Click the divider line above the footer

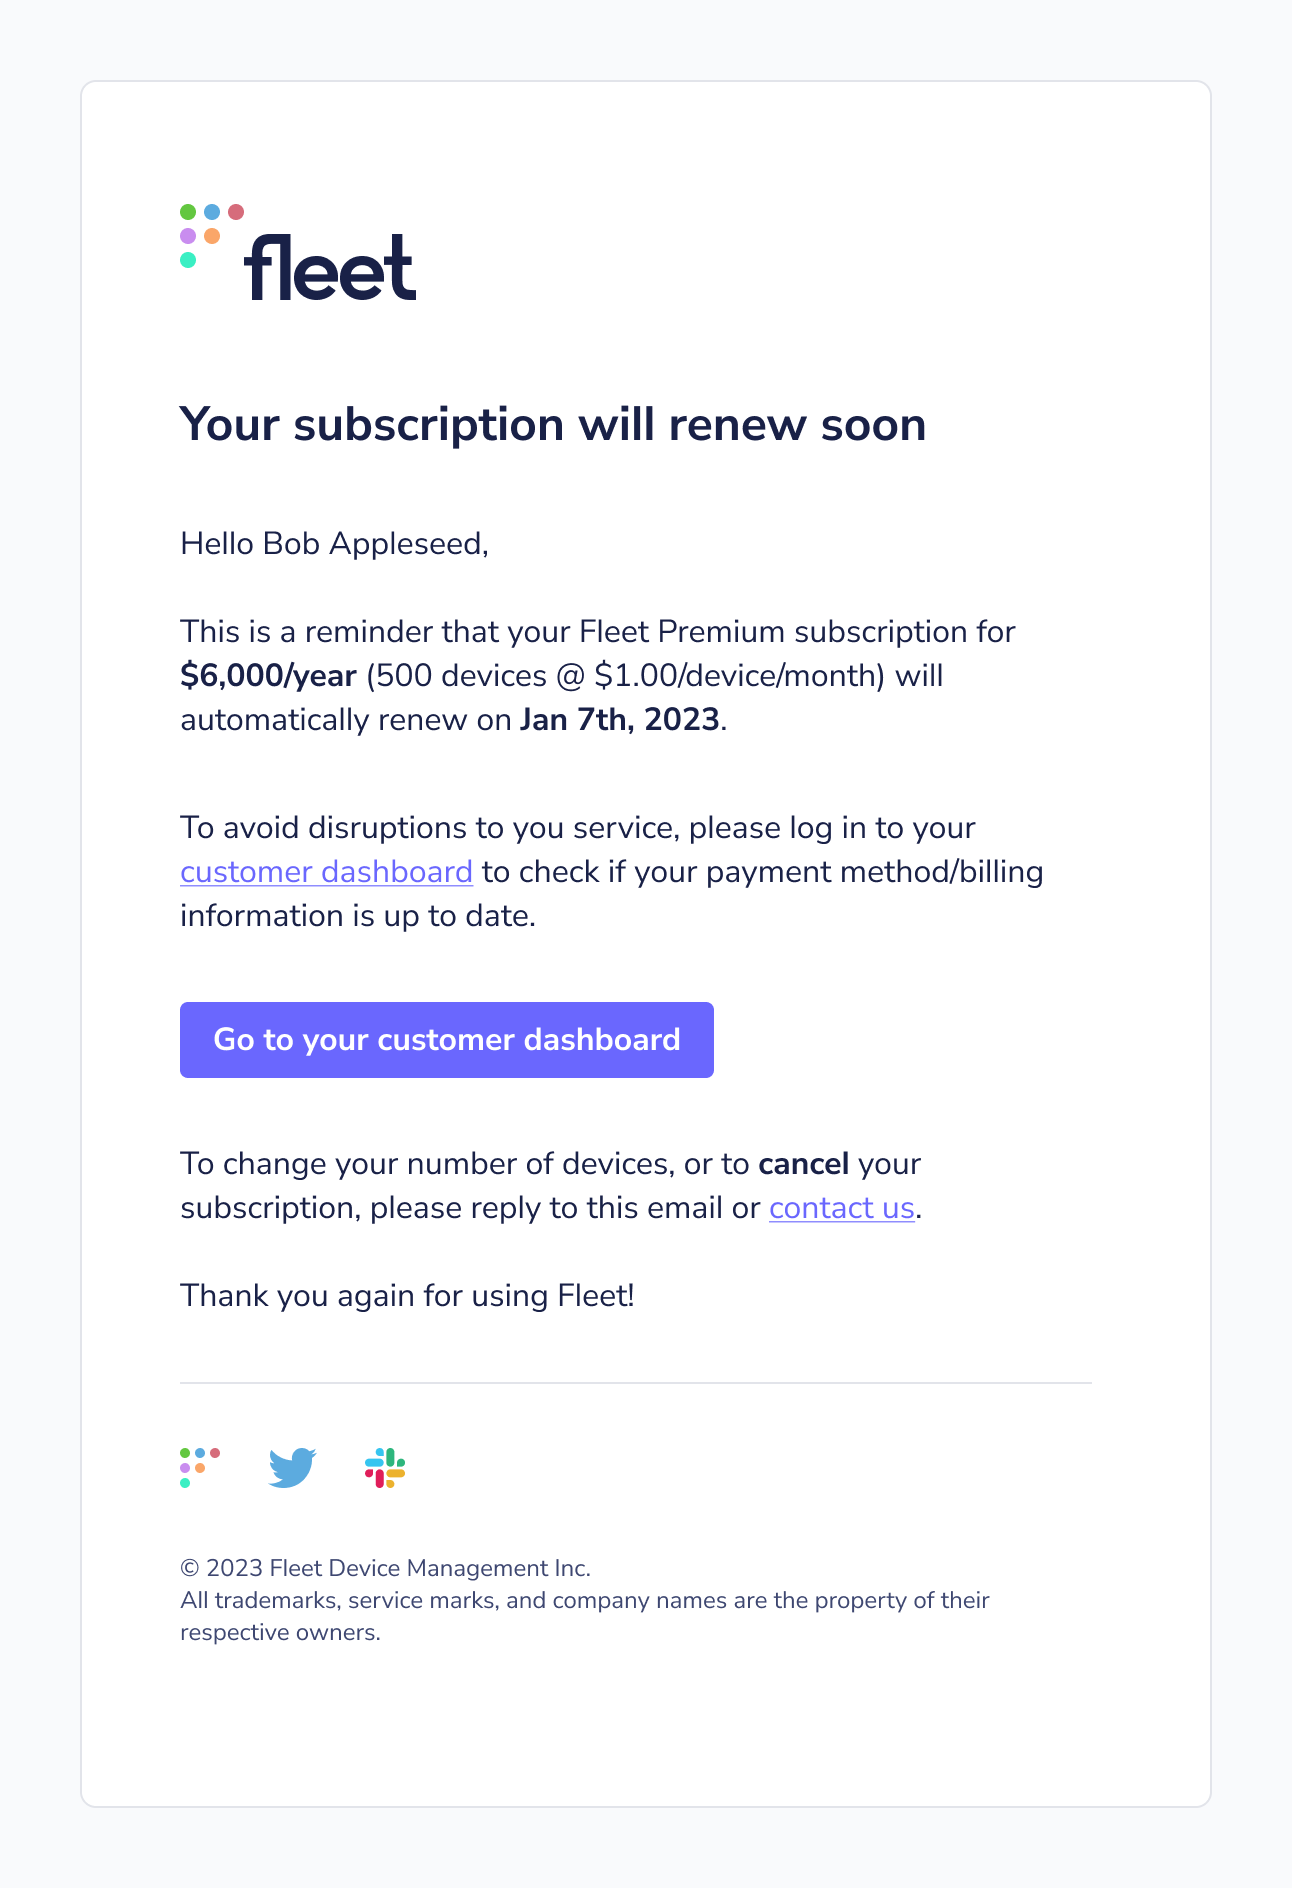pos(636,1383)
